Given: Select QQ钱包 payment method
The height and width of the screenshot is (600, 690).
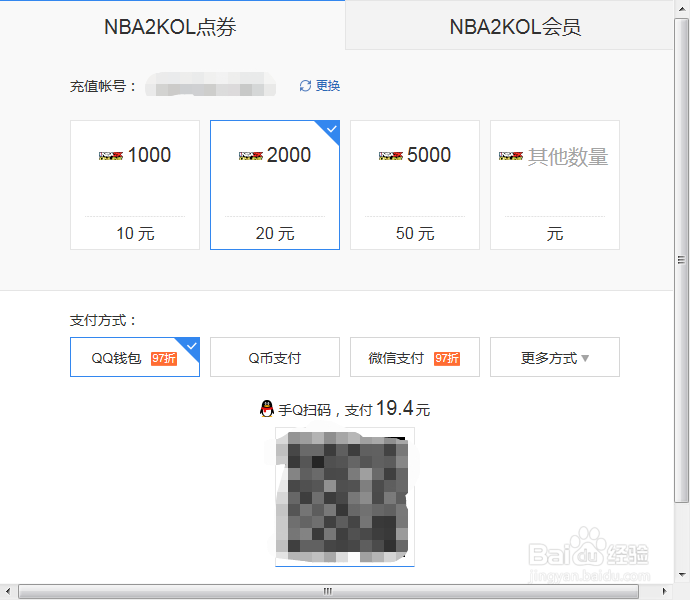Looking at the screenshot, I should pos(135,357).
